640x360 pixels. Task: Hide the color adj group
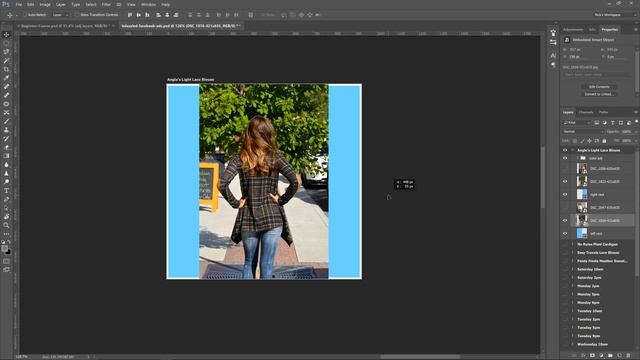tap(565, 158)
